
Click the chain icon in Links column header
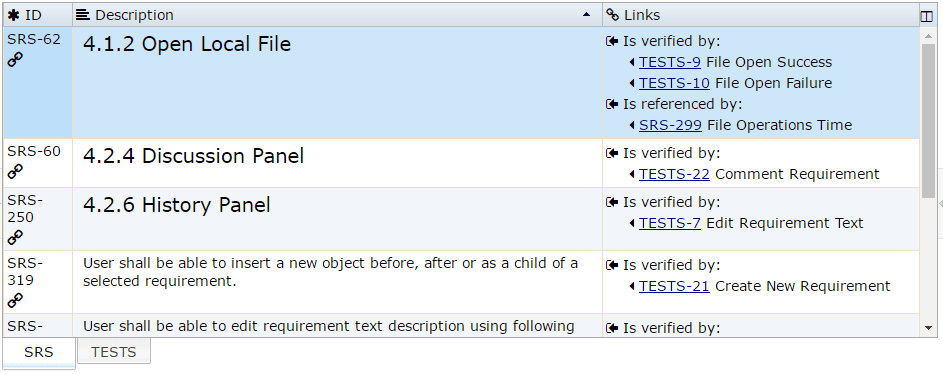tap(612, 15)
